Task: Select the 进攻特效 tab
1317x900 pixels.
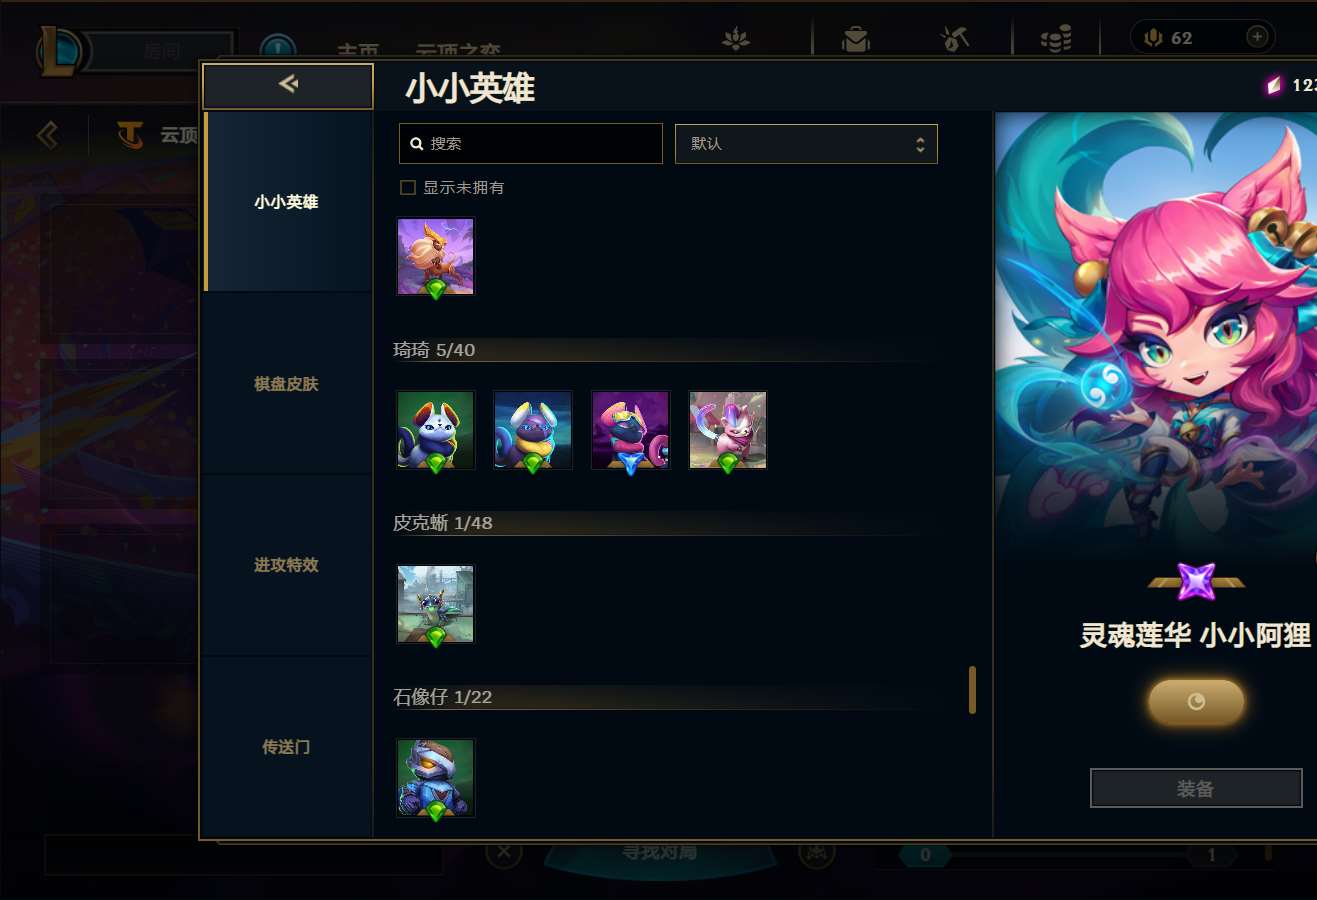Action: coord(286,565)
